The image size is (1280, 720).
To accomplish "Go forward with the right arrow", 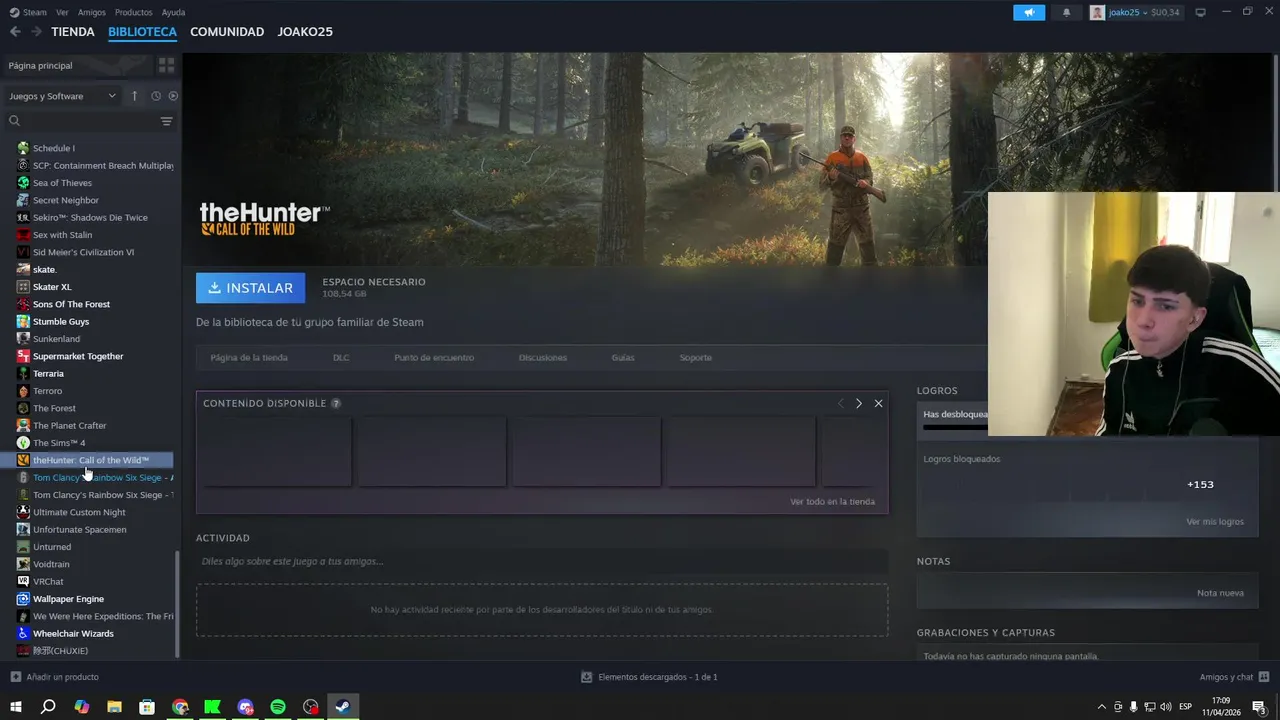I will [x=36, y=32].
